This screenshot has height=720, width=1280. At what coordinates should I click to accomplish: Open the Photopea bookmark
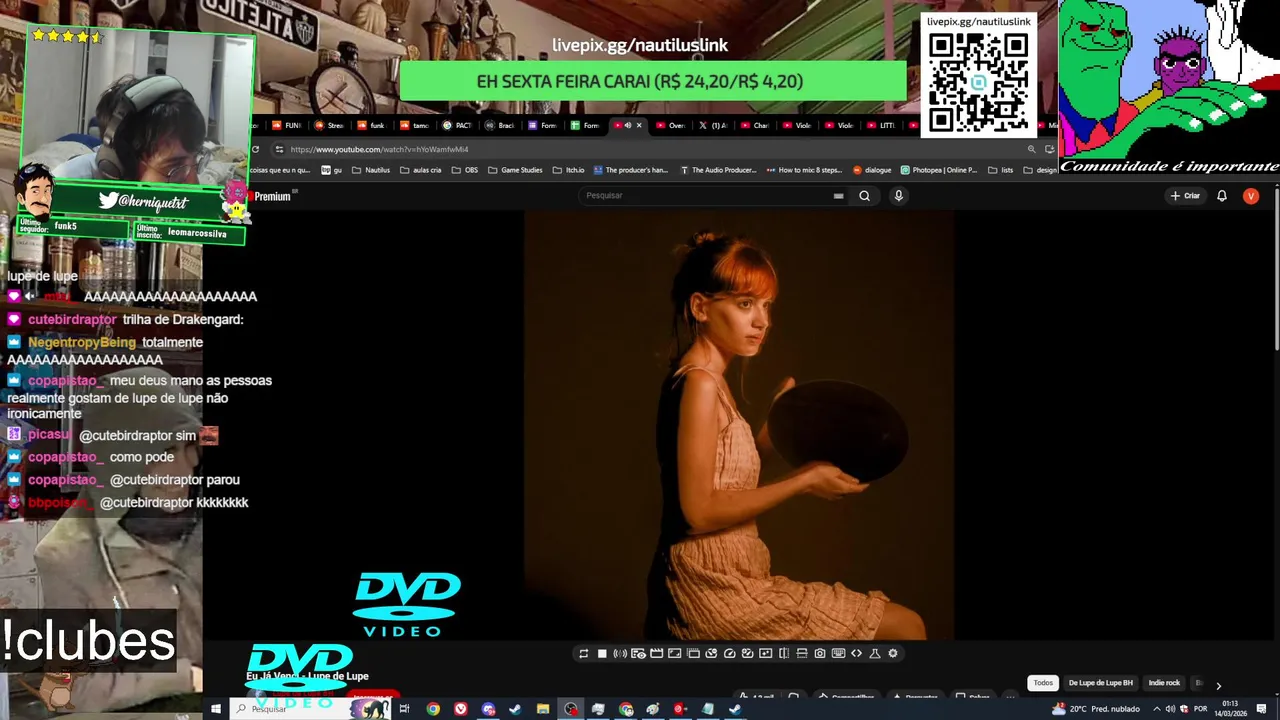[x=939, y=170]
